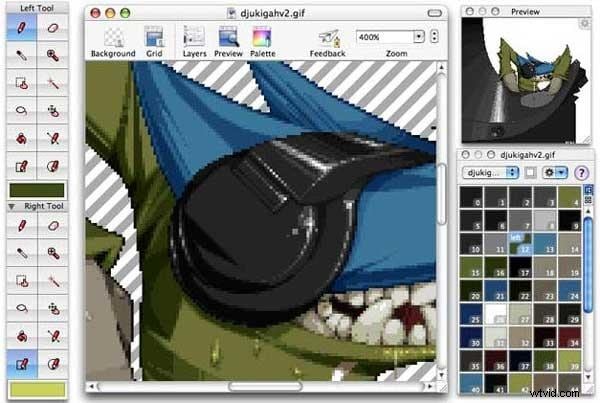The height and width of the screenshot is (403, 600).
Task: Select palette color swatch 34
Action: (570, 337)
